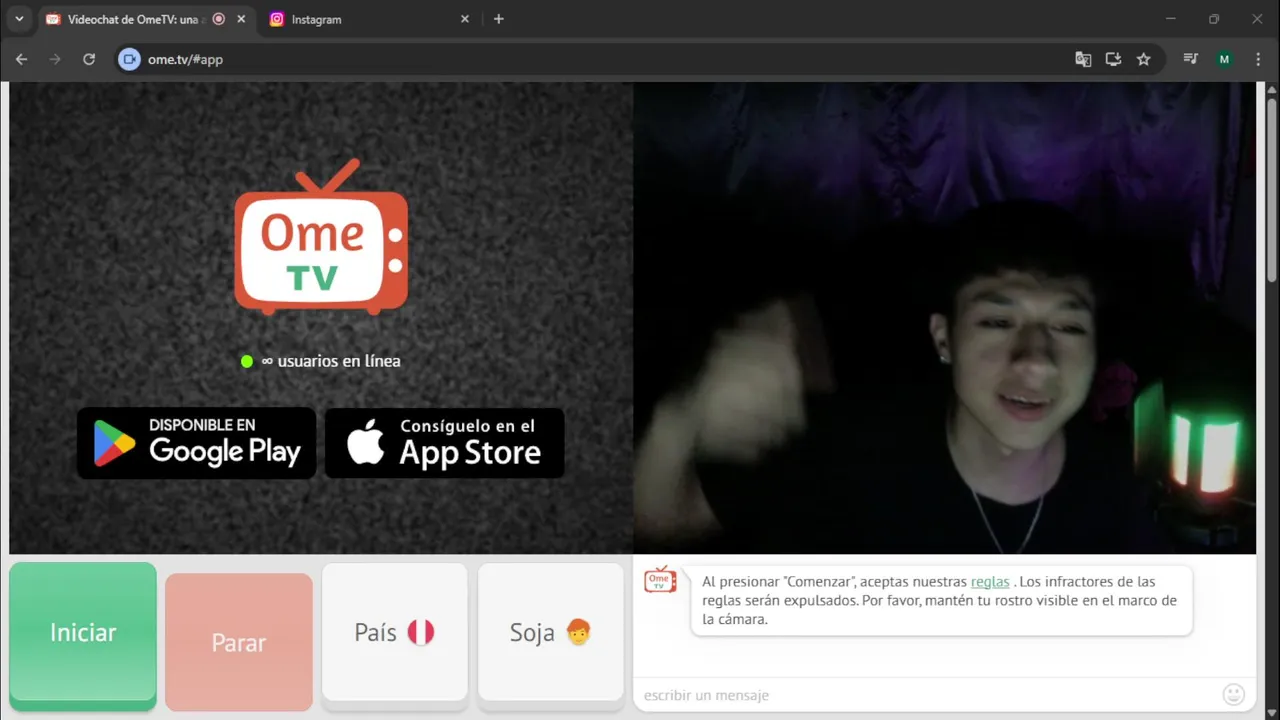1280x720 pixels.
Task: Reload the ome.tv page
Action: pos(89,59)
